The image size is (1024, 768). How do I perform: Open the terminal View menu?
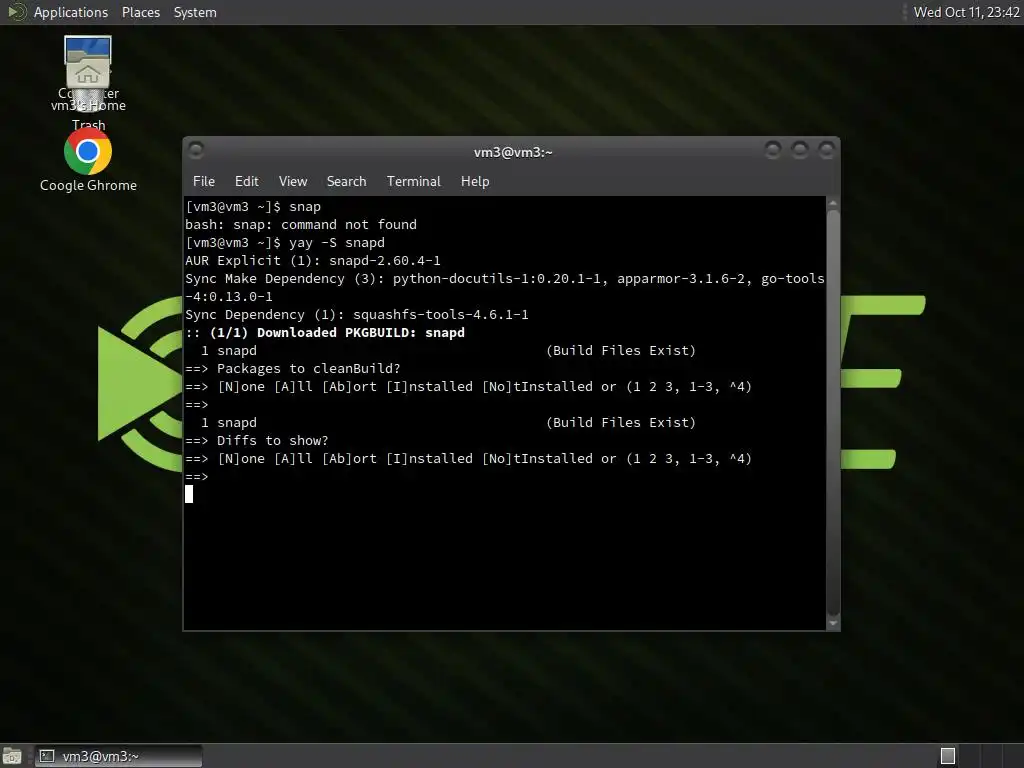293,182
